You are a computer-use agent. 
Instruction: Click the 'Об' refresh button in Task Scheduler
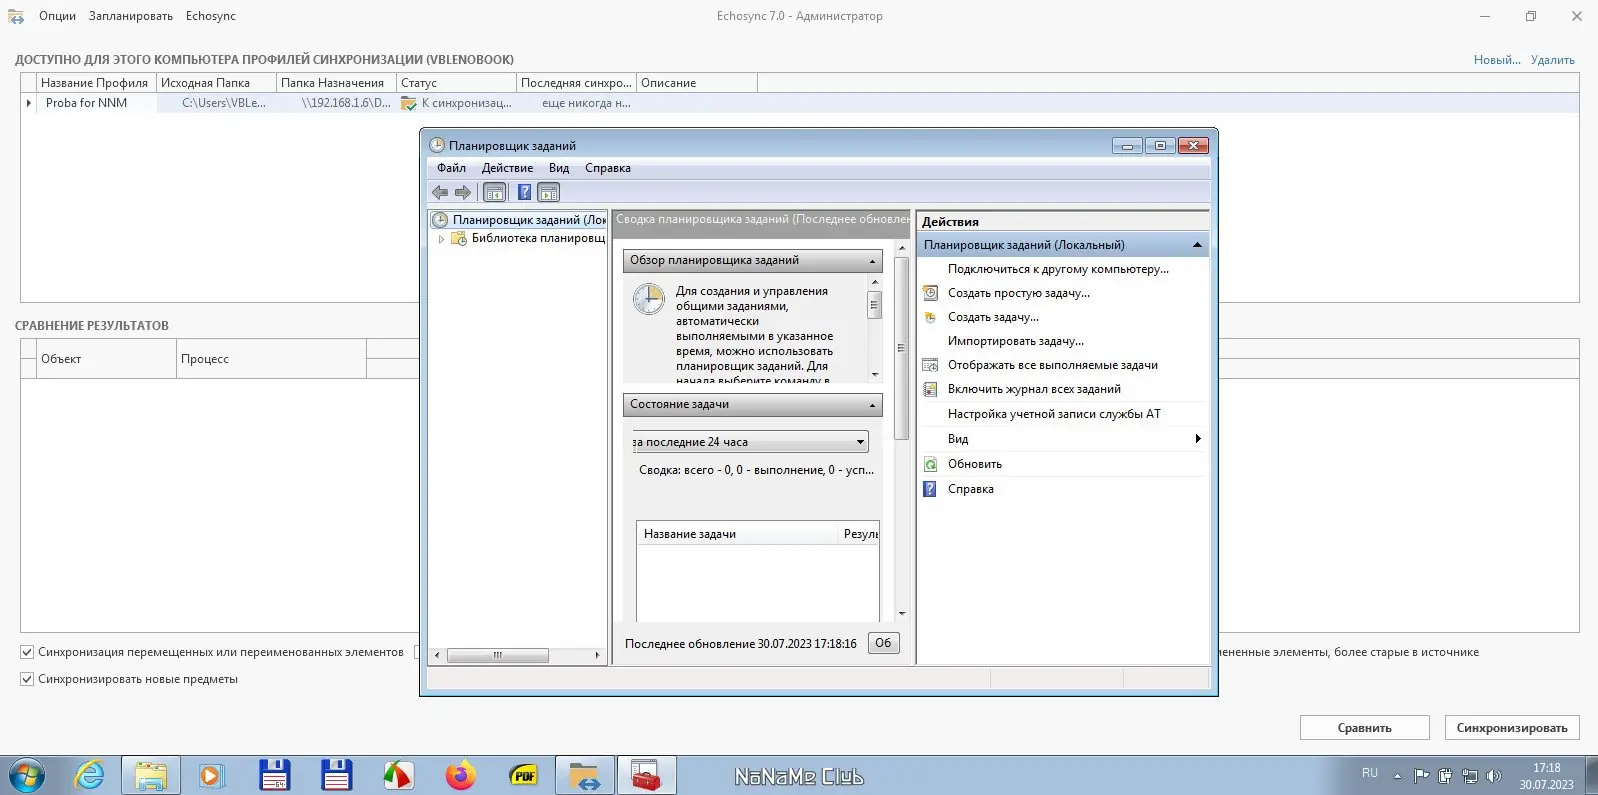pos(883,643)
